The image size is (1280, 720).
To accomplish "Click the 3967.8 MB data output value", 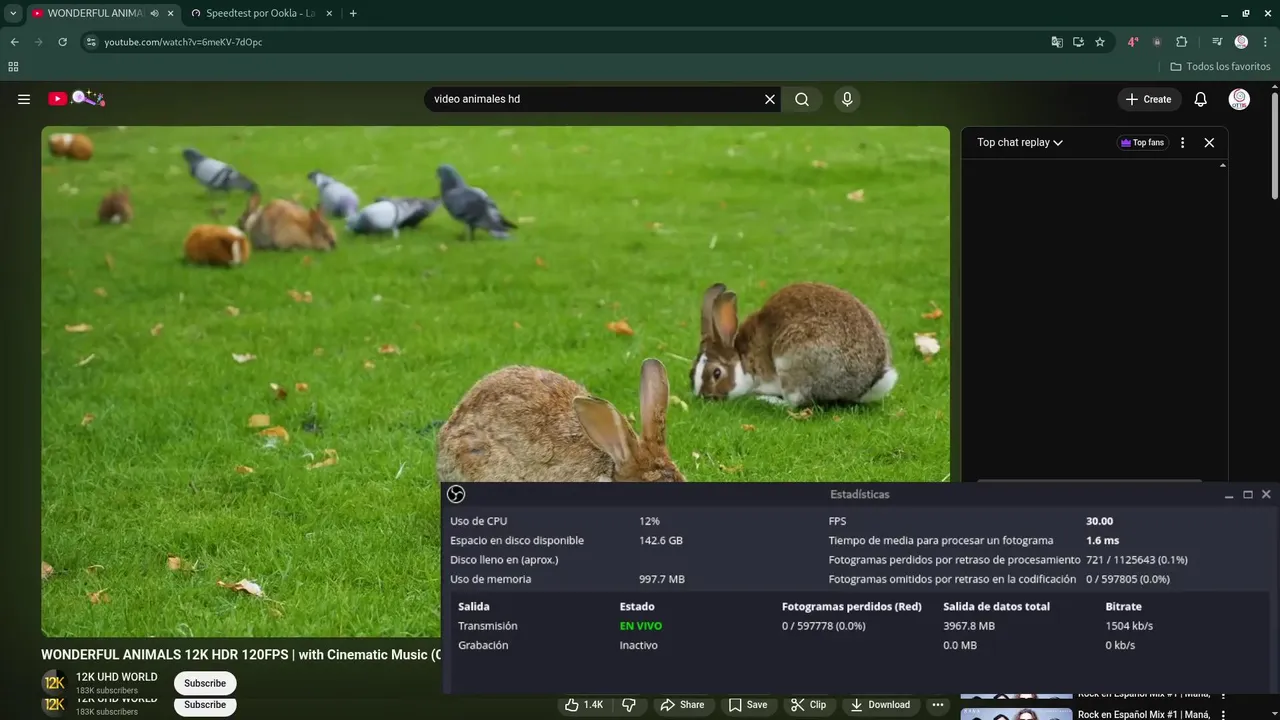I will tap(969, 626).
